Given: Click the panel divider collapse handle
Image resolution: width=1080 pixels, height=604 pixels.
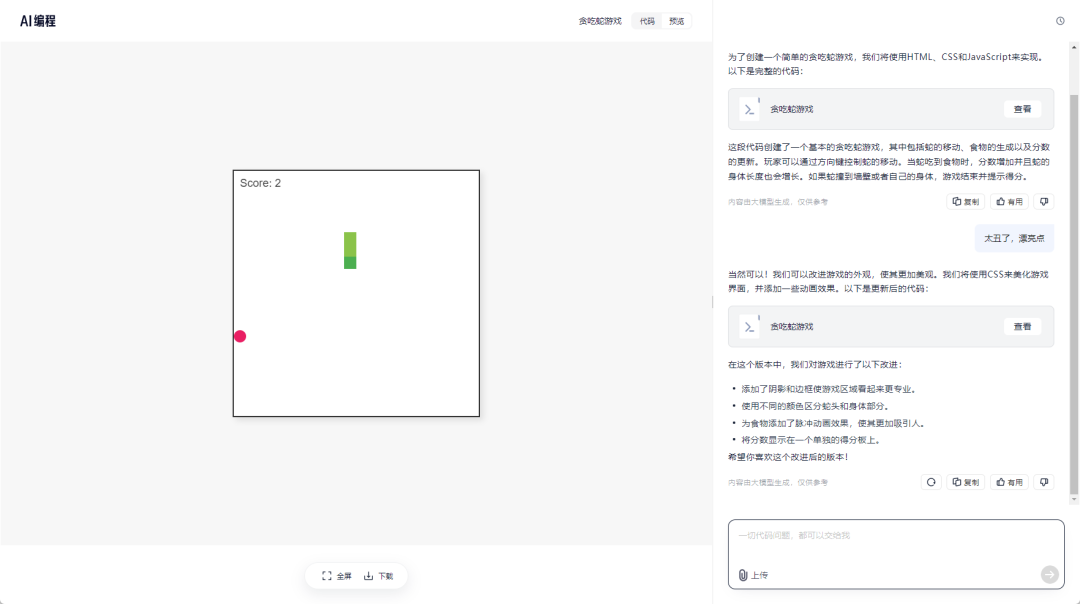Looking at the screenshot, I should coord(712,302).
